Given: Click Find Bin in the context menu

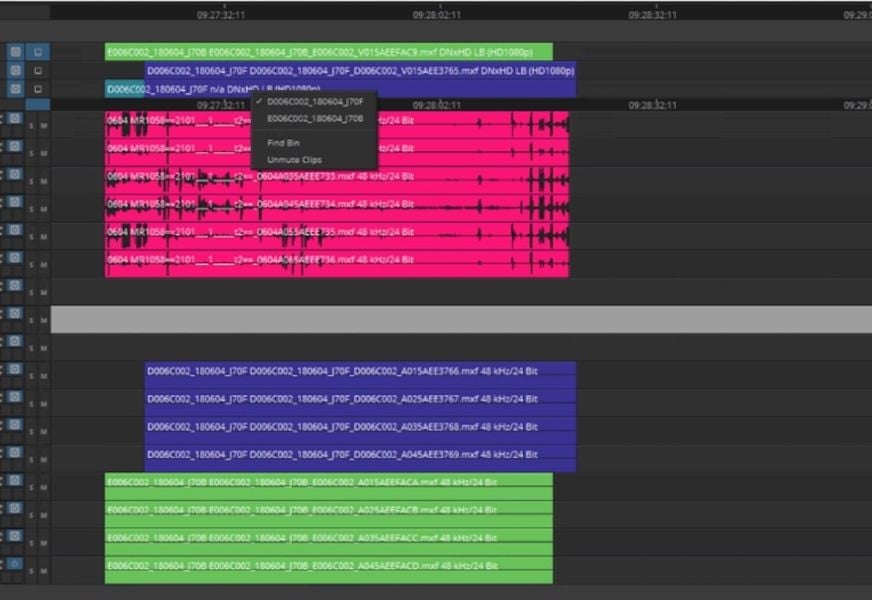Looking at the screenshot, I should coord(283,143).
